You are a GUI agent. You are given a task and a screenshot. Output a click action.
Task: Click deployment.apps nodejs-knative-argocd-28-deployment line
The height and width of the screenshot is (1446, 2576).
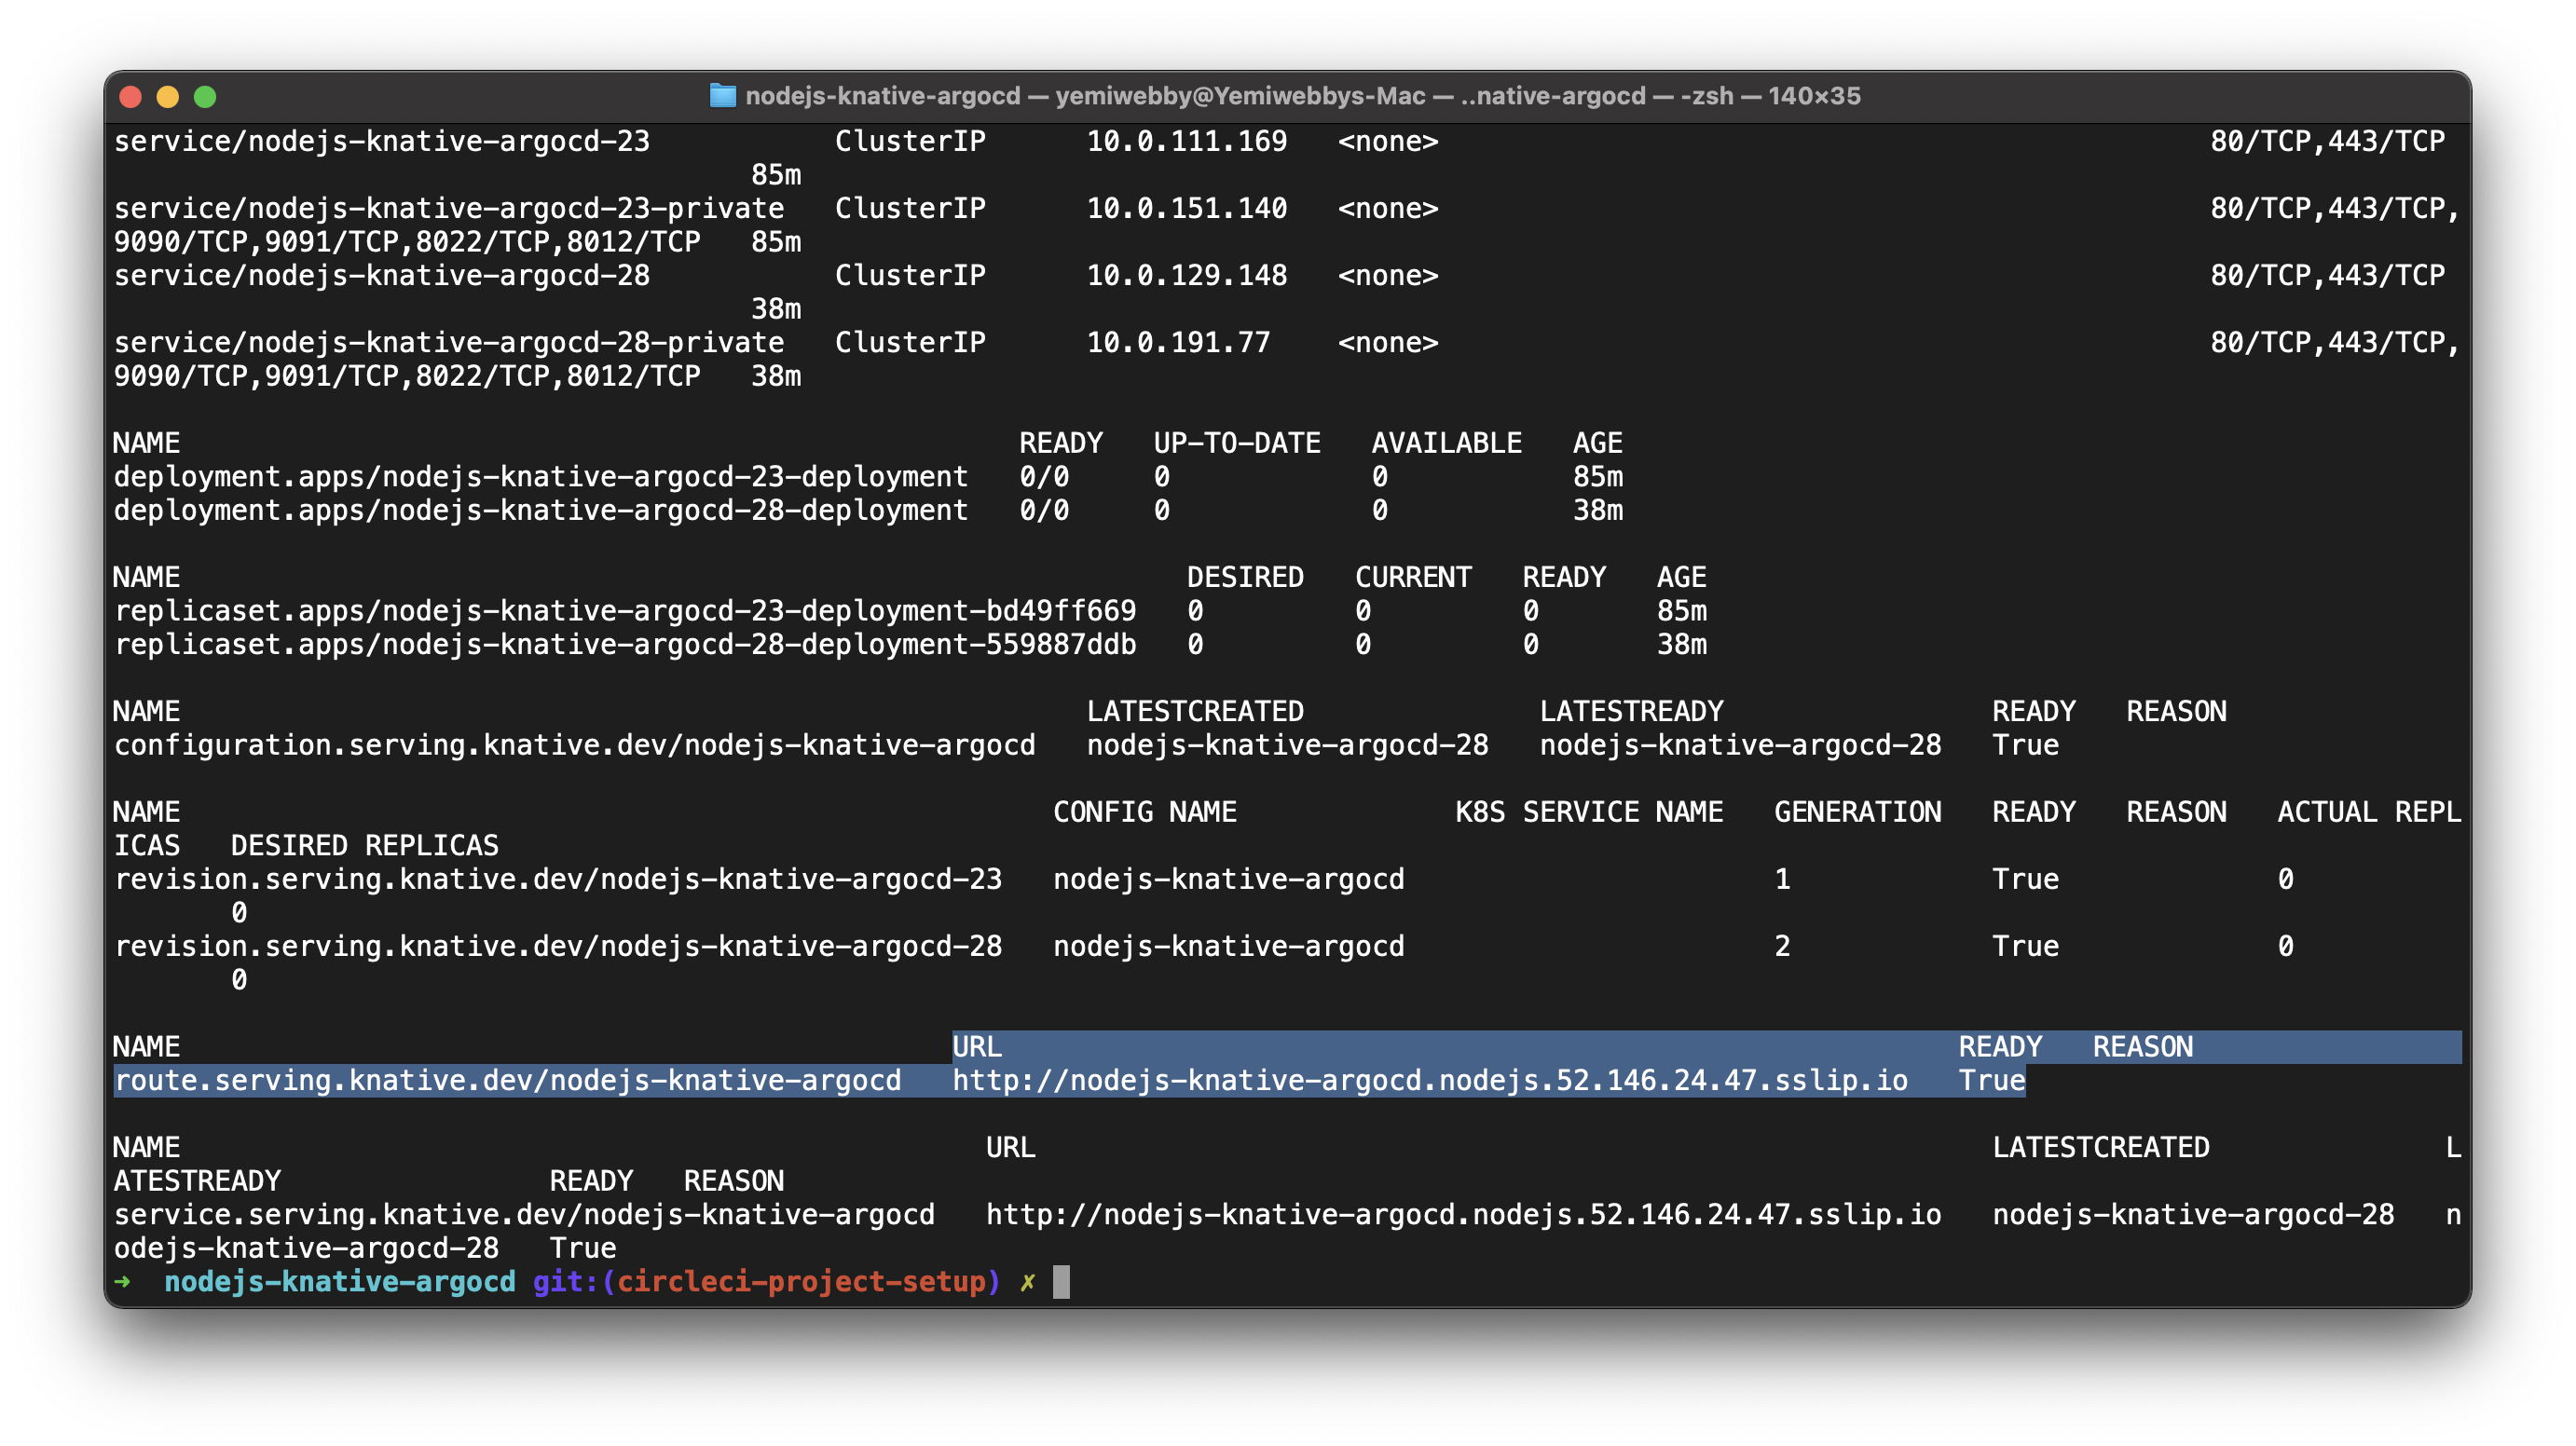click(540, 511)
